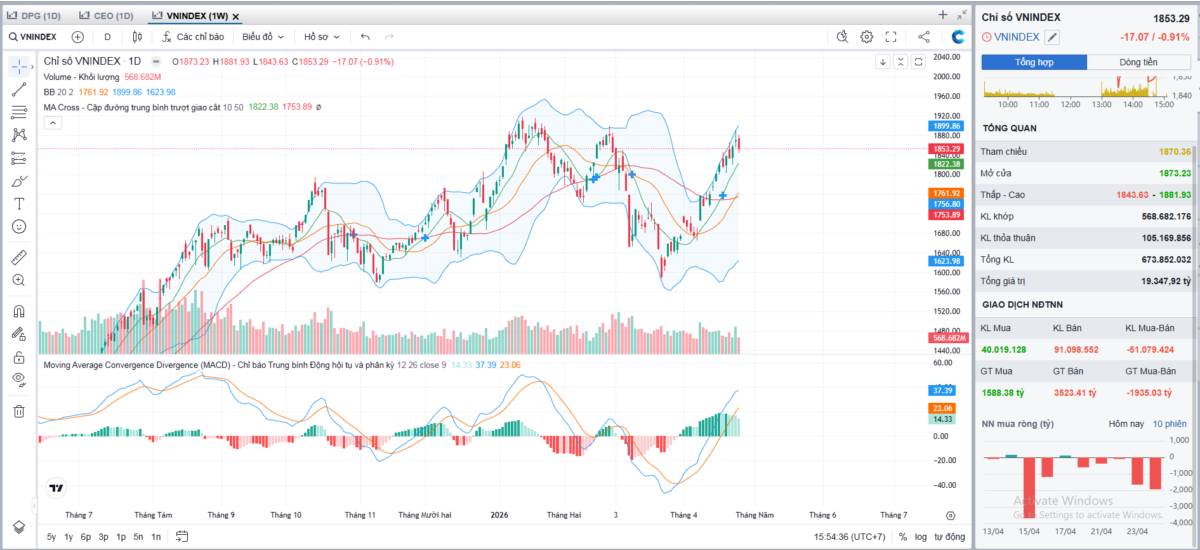
Task: Click the redo arrow
Action: coord(389,37)
